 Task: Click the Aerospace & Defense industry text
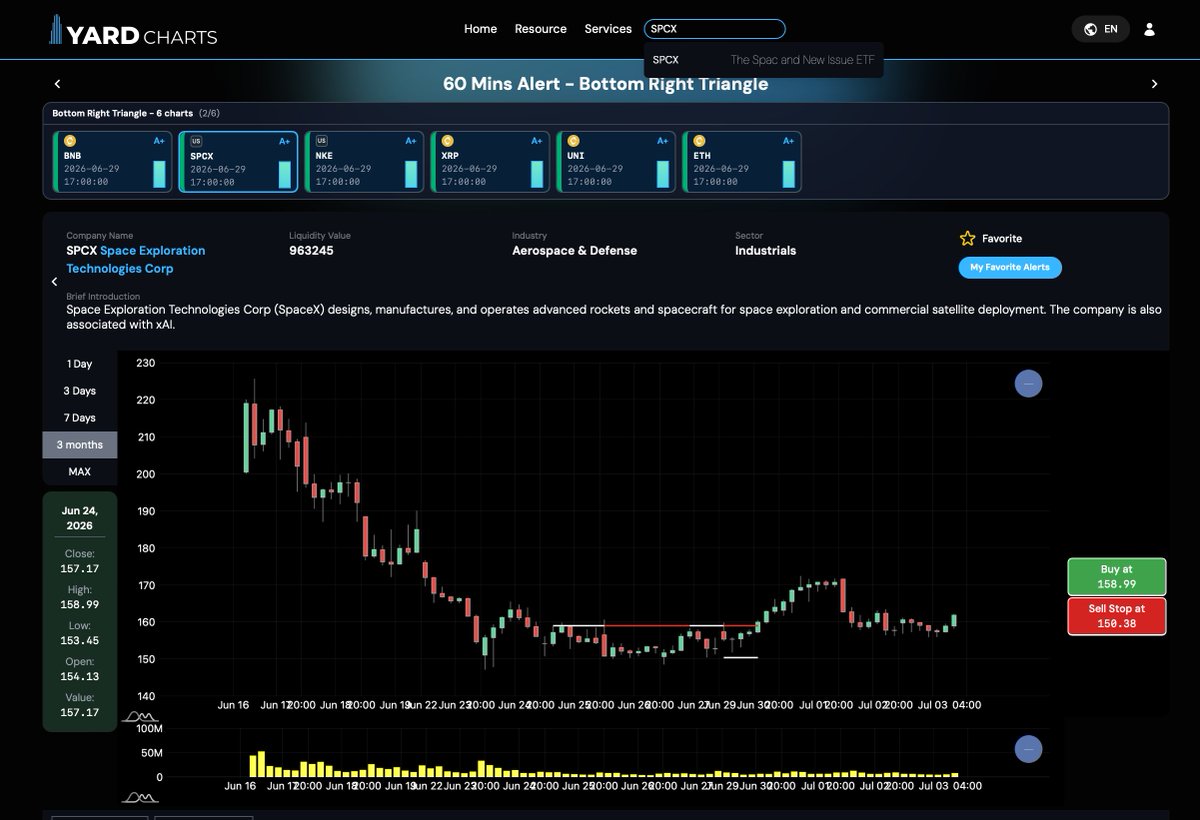574,251
